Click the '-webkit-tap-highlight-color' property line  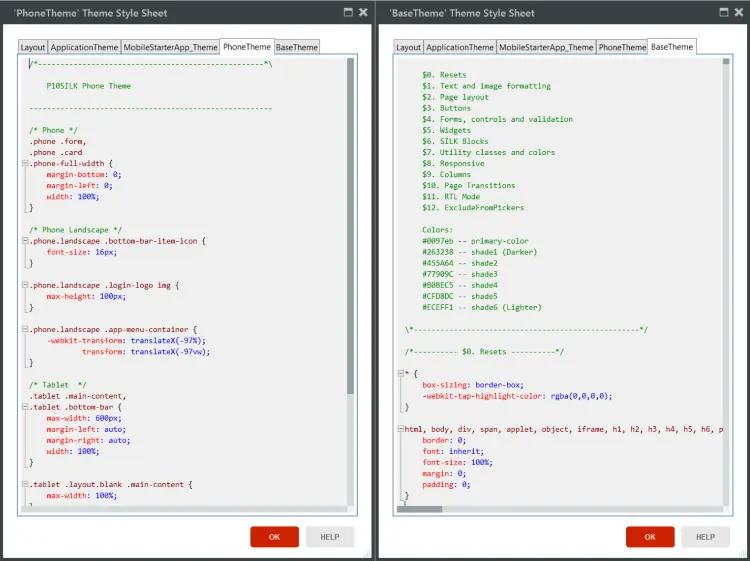pos(517,396)
